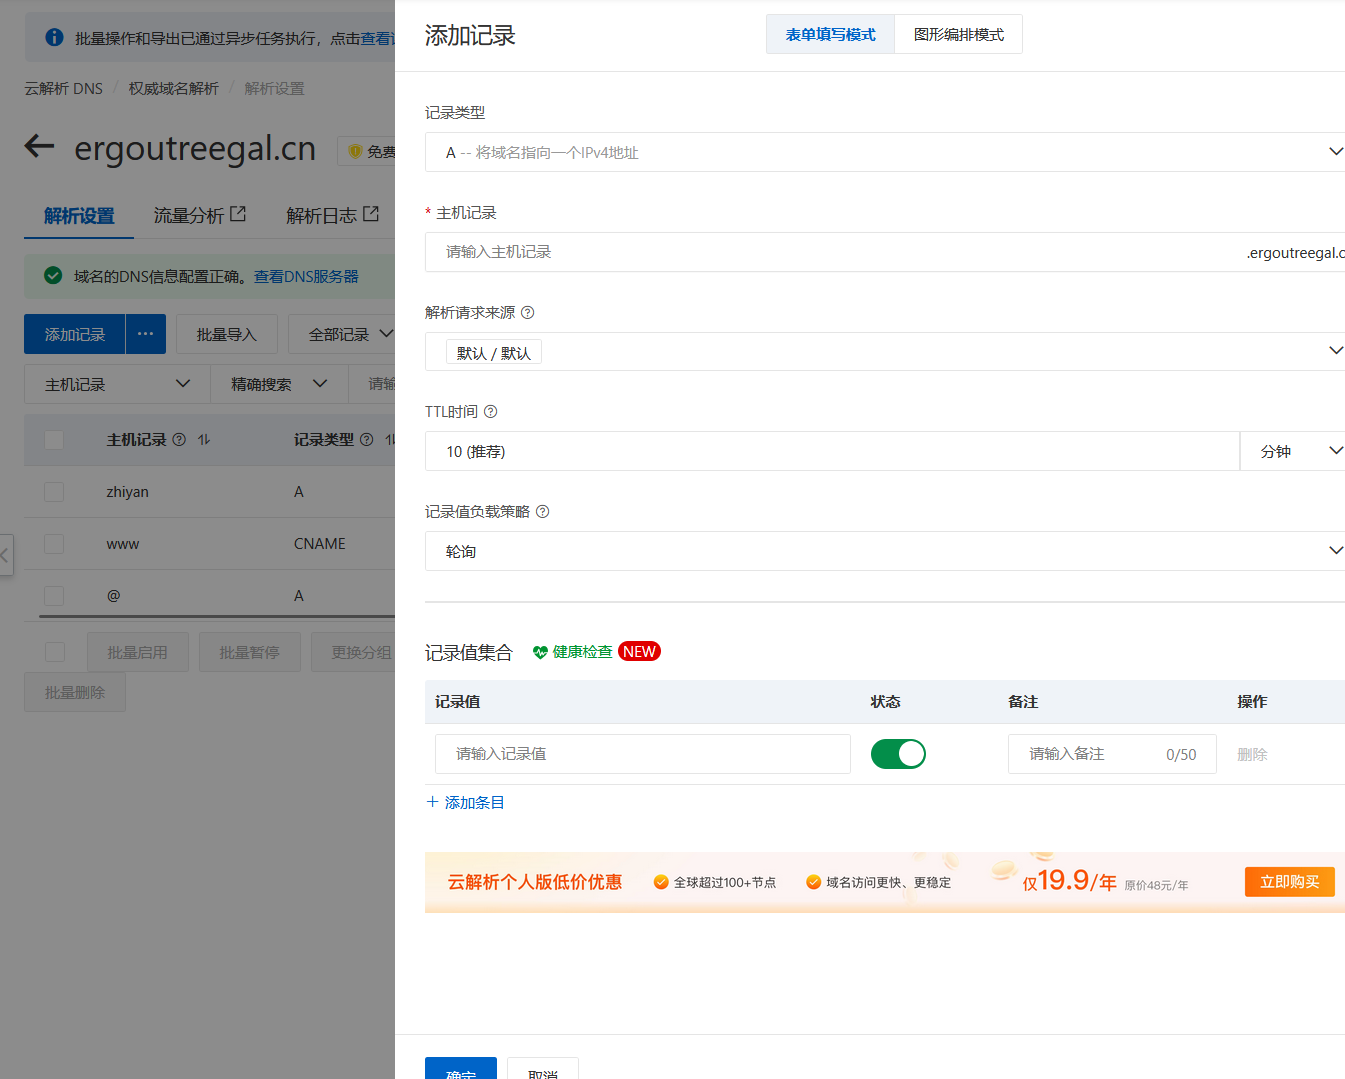Screen dimensions: 1345x1079
Task: Open the 记录类型 dropdown
Action: coord(884,152)
